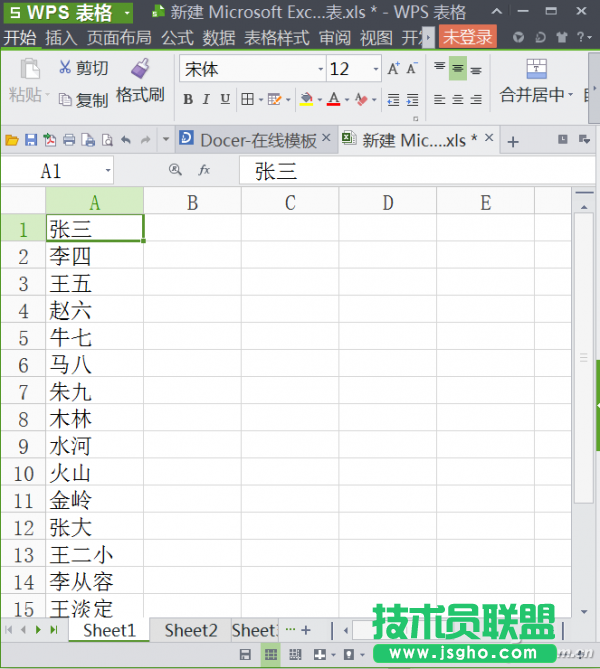600x669 pixels.
Task: Open the 插入 (Insert) ribbon tab
Action: click(x=61, y=38)
